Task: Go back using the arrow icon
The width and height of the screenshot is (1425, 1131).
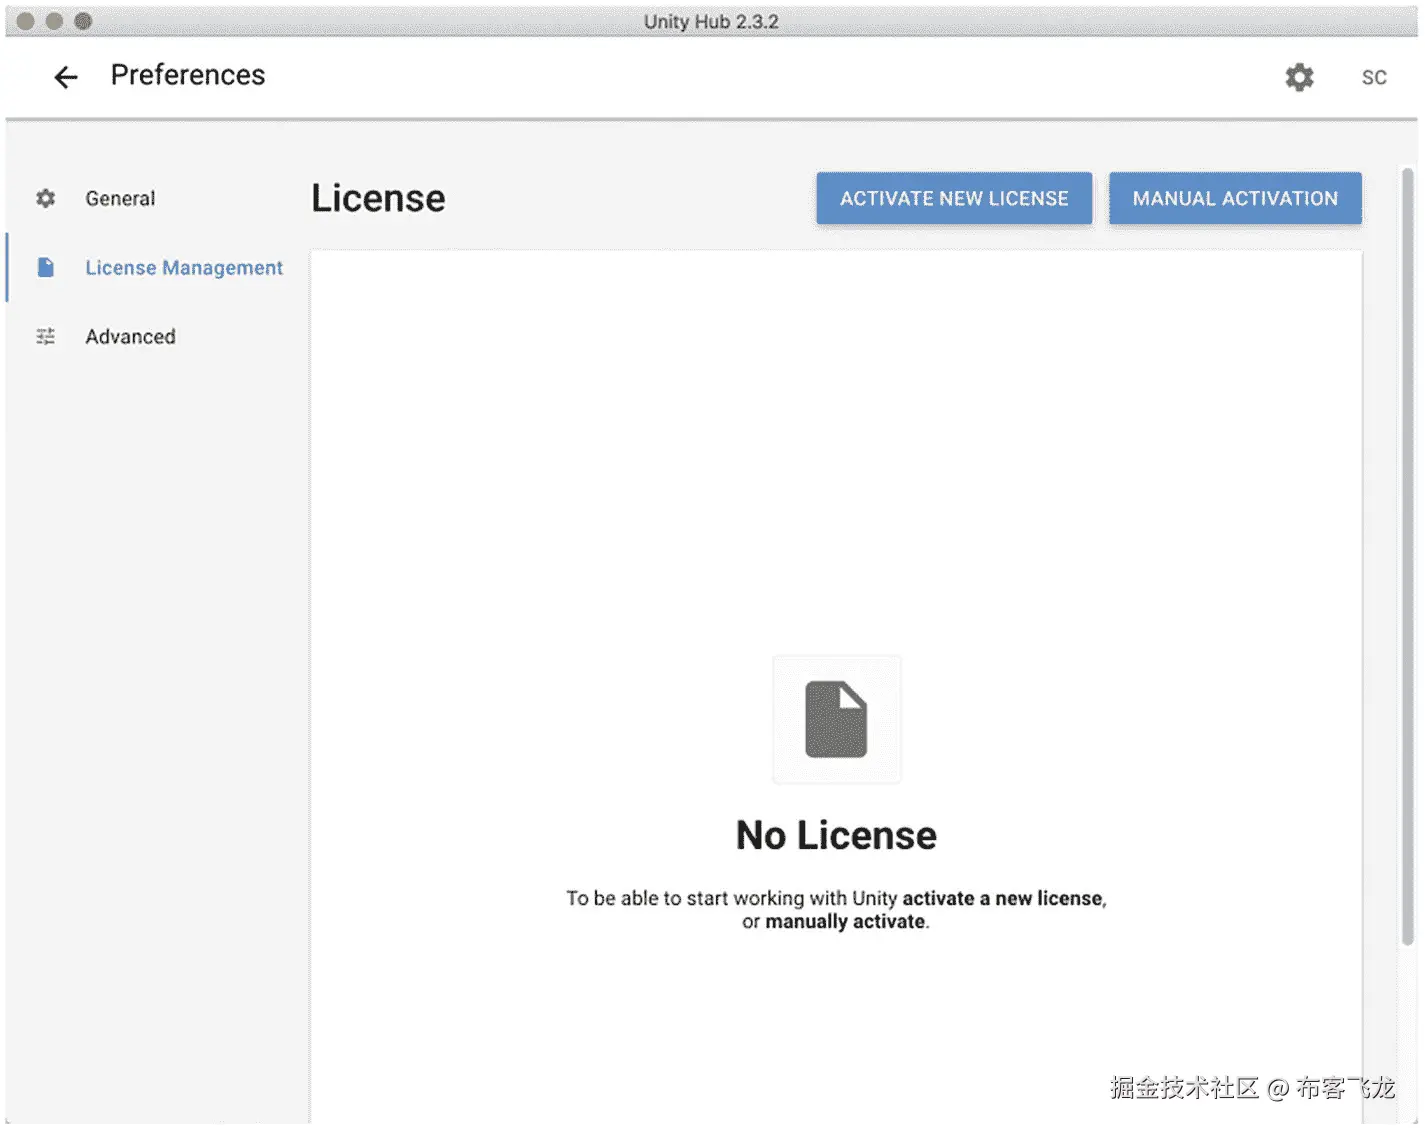Action: (x=66, y=77)
